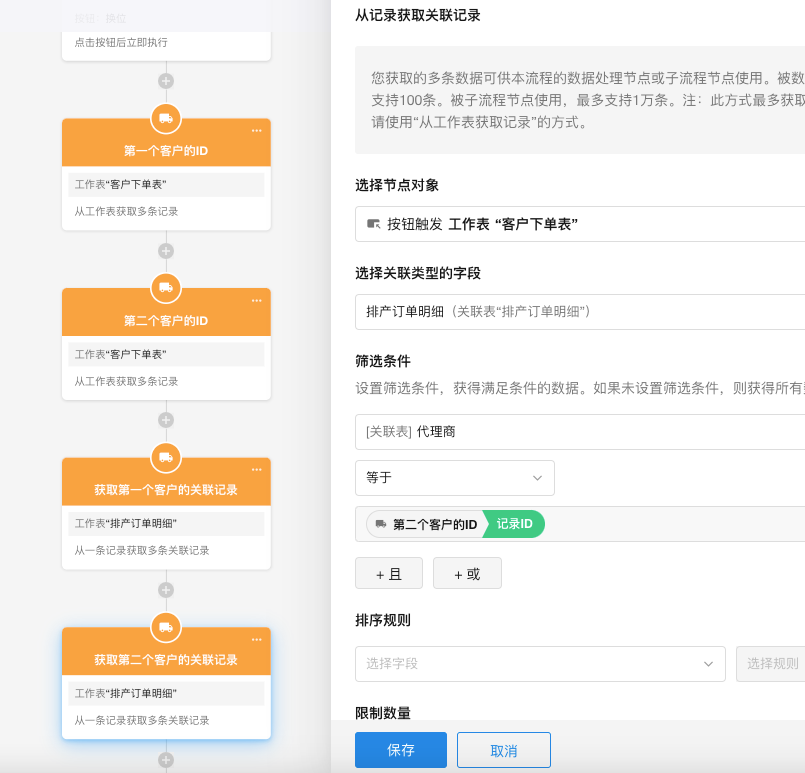Open more options on 第二个客户的ID node
805x773 pixels.
[257, 300]
